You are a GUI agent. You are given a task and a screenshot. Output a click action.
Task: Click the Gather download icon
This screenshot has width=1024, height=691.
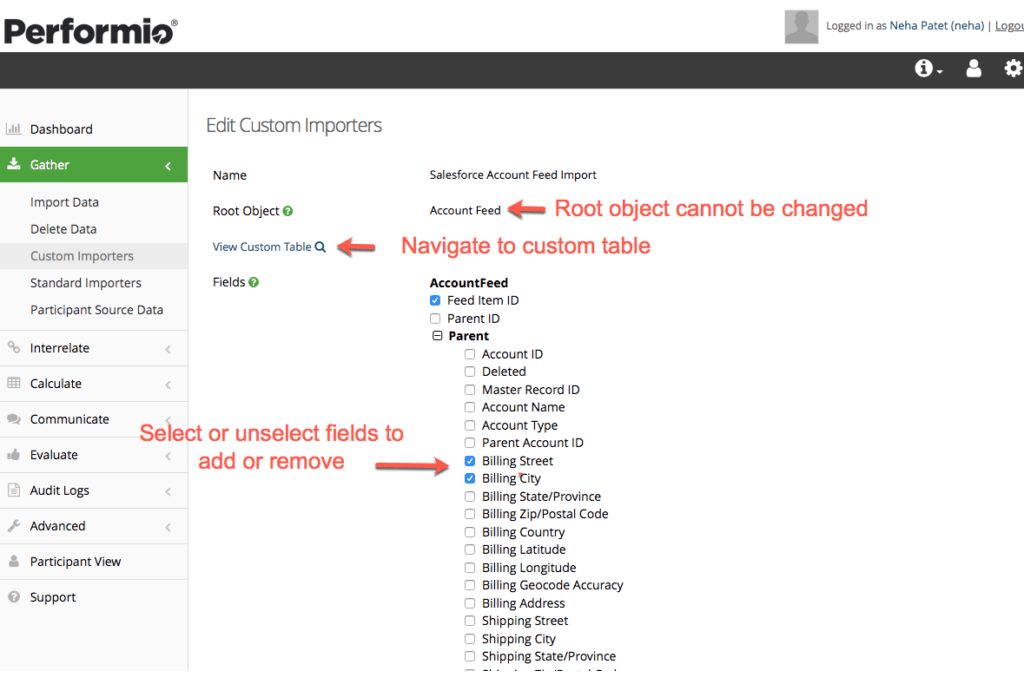[x=14, y=164]
